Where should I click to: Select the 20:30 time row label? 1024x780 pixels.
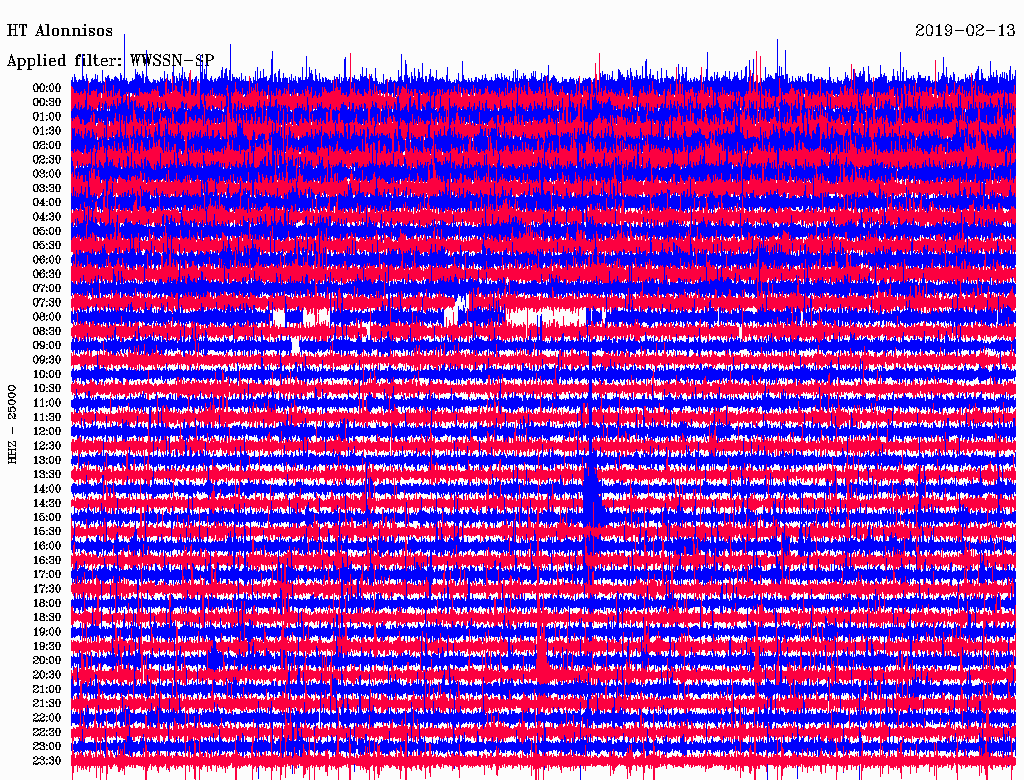[x=47, y=675]
